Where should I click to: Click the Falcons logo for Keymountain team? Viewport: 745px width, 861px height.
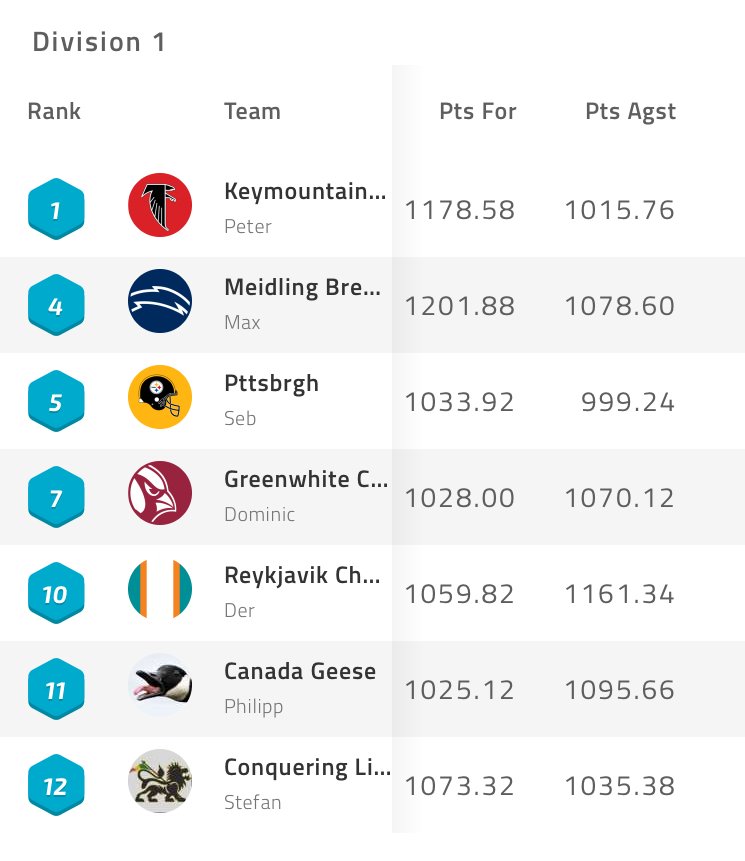(x=160, y=205)
